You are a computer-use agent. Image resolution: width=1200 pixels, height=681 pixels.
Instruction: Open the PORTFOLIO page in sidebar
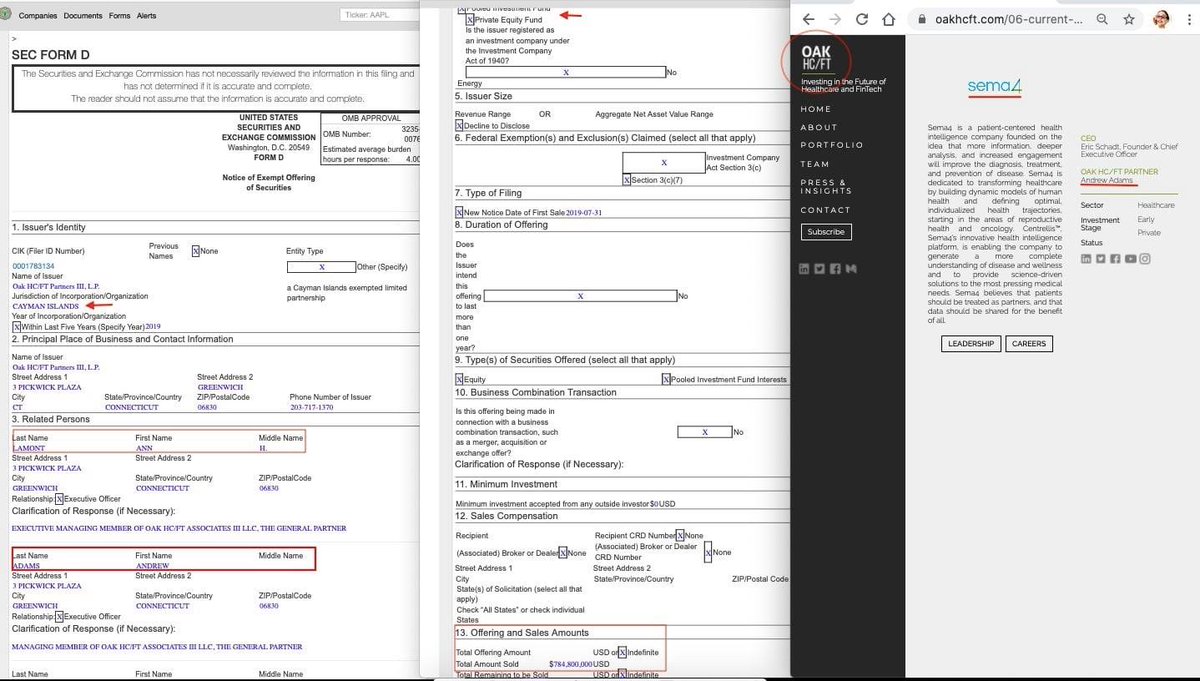tap(831, 145)
